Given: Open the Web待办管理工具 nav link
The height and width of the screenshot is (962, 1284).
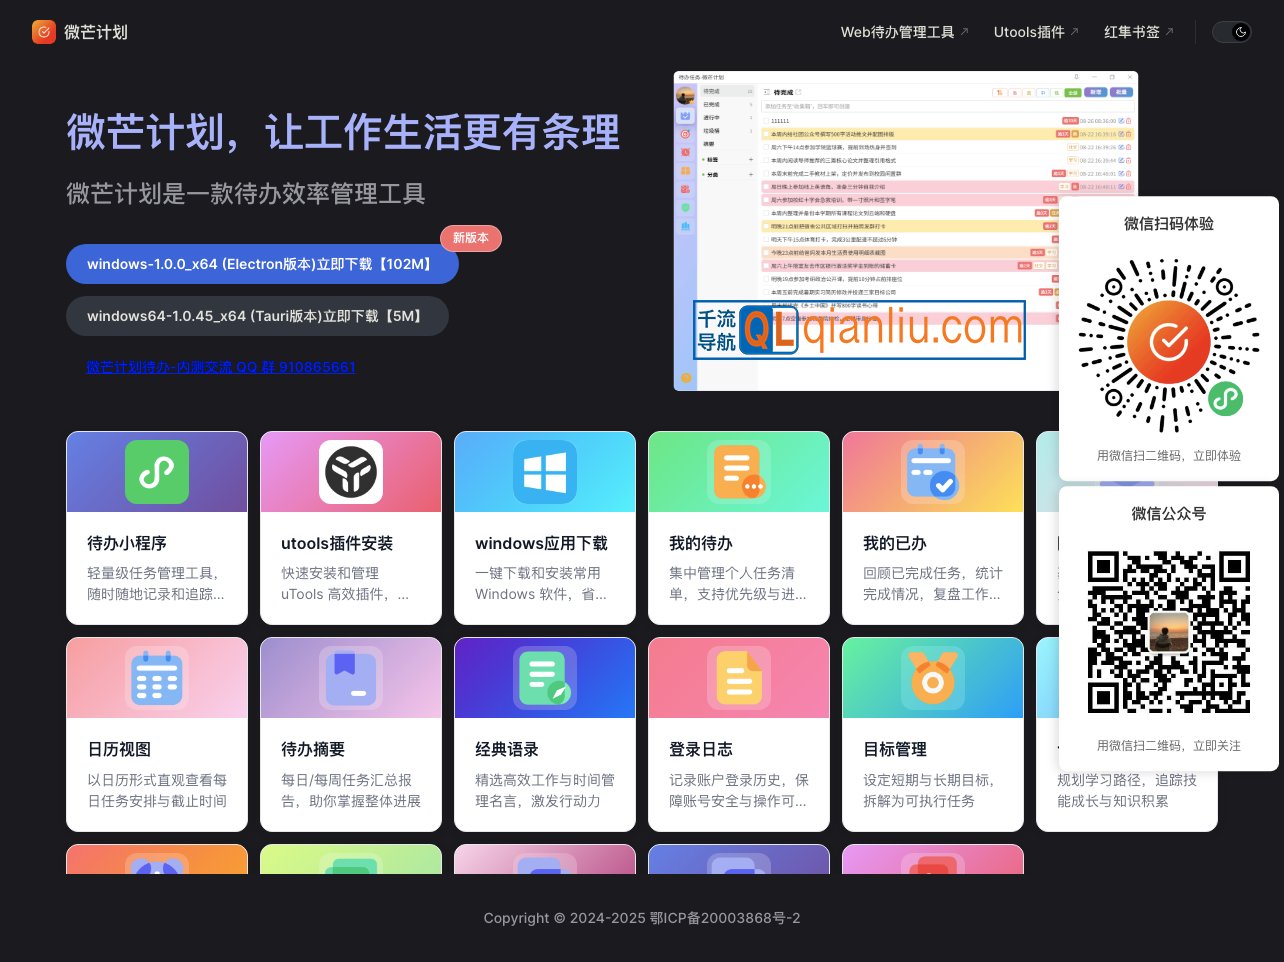Looking at the screenshot, I should (x=899, y=31).
